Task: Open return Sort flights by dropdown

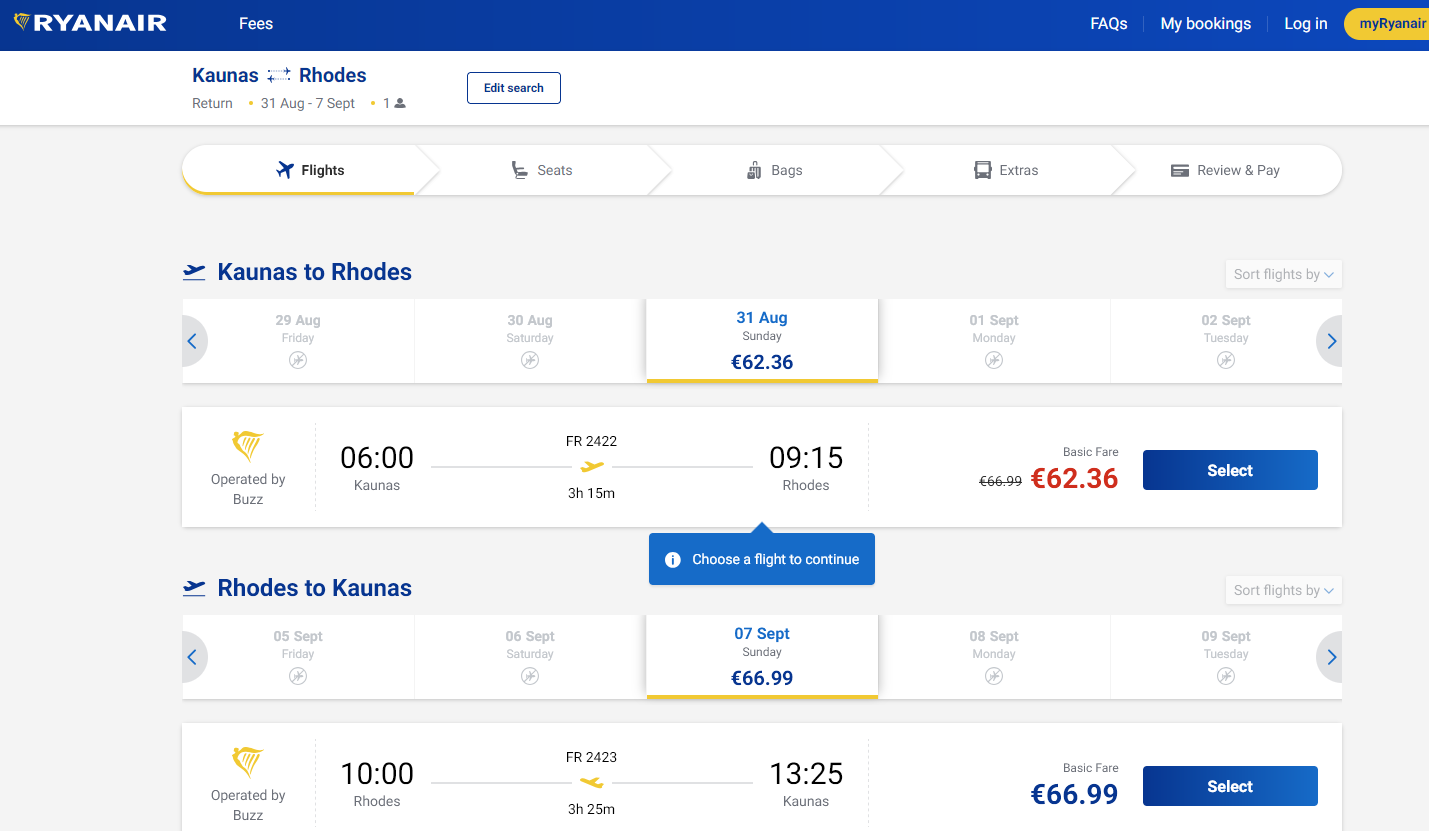Action: tap(1283, 590)
